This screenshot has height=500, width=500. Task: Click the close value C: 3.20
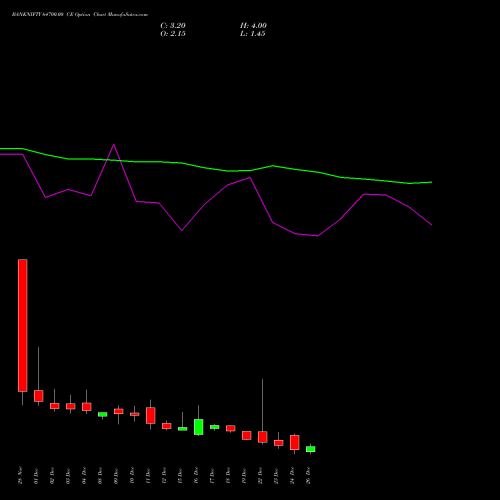(173, 26)
